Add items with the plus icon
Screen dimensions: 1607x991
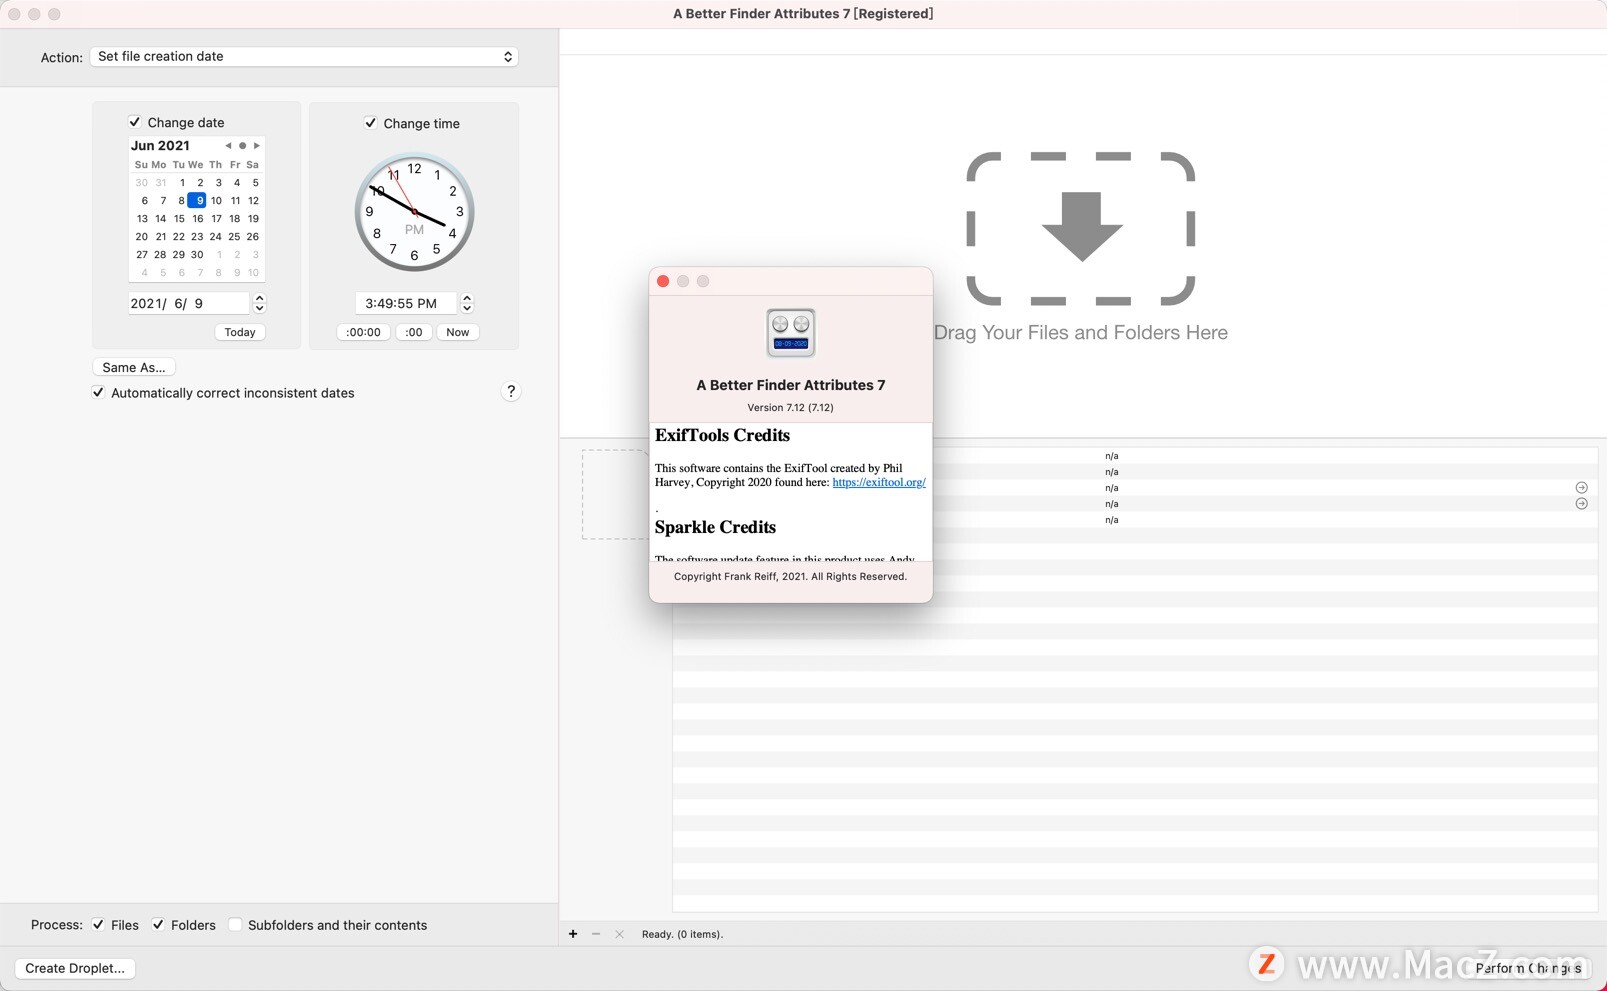click(x=573, y=934)
